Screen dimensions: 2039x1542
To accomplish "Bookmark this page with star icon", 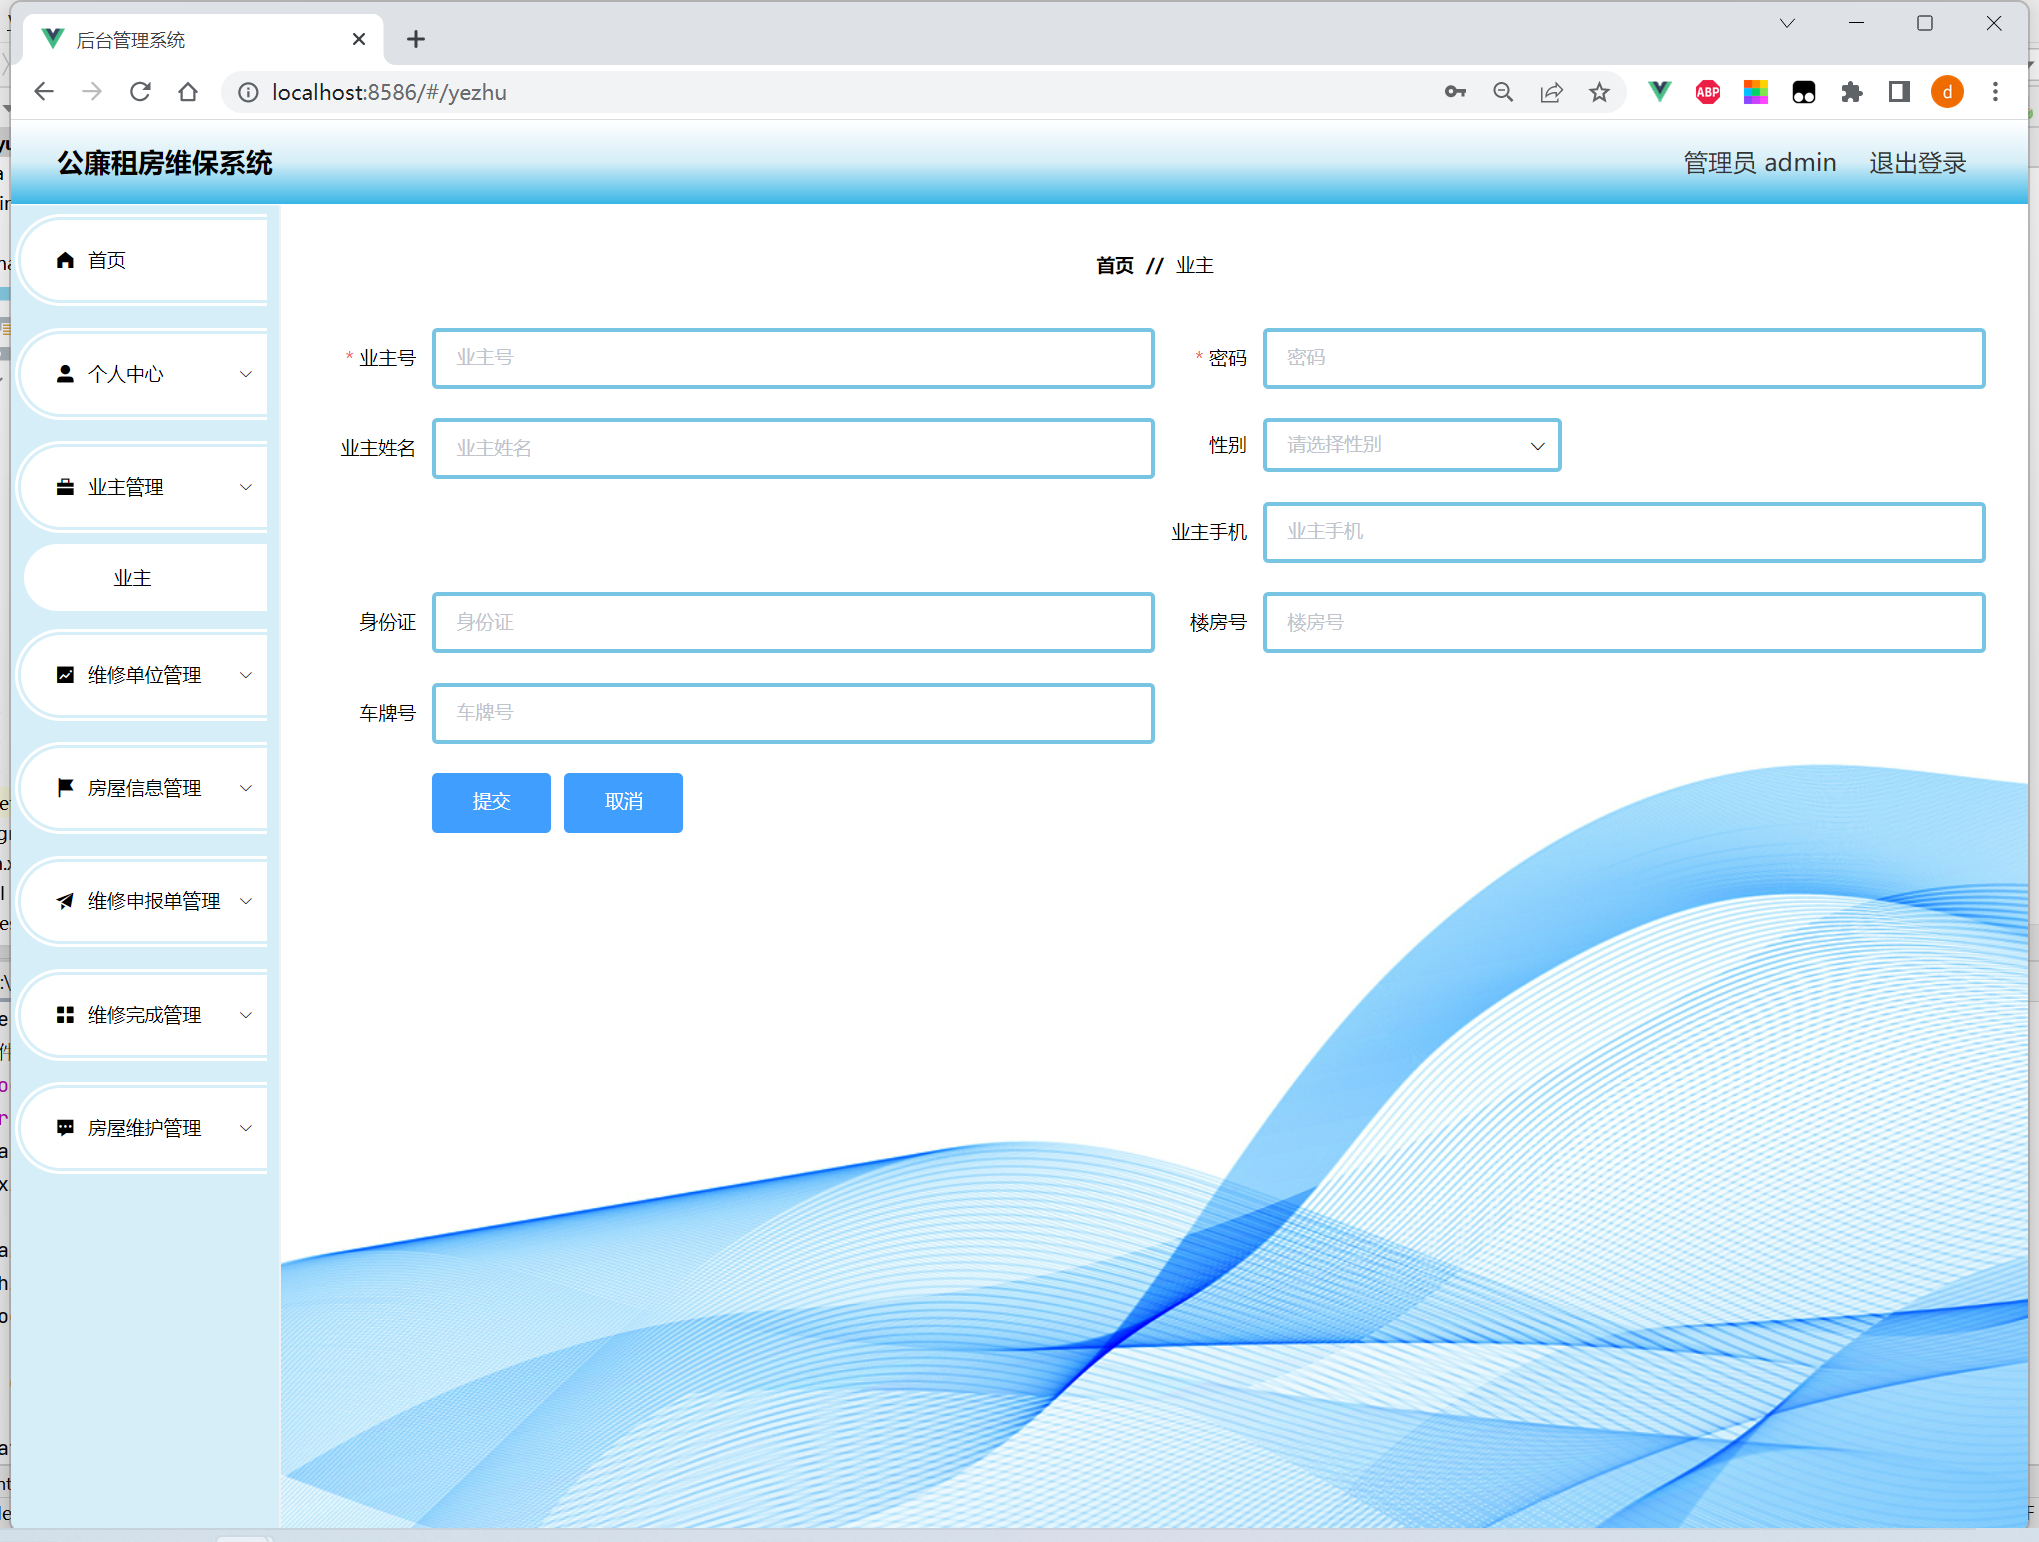I will (x=1599, y=92).
